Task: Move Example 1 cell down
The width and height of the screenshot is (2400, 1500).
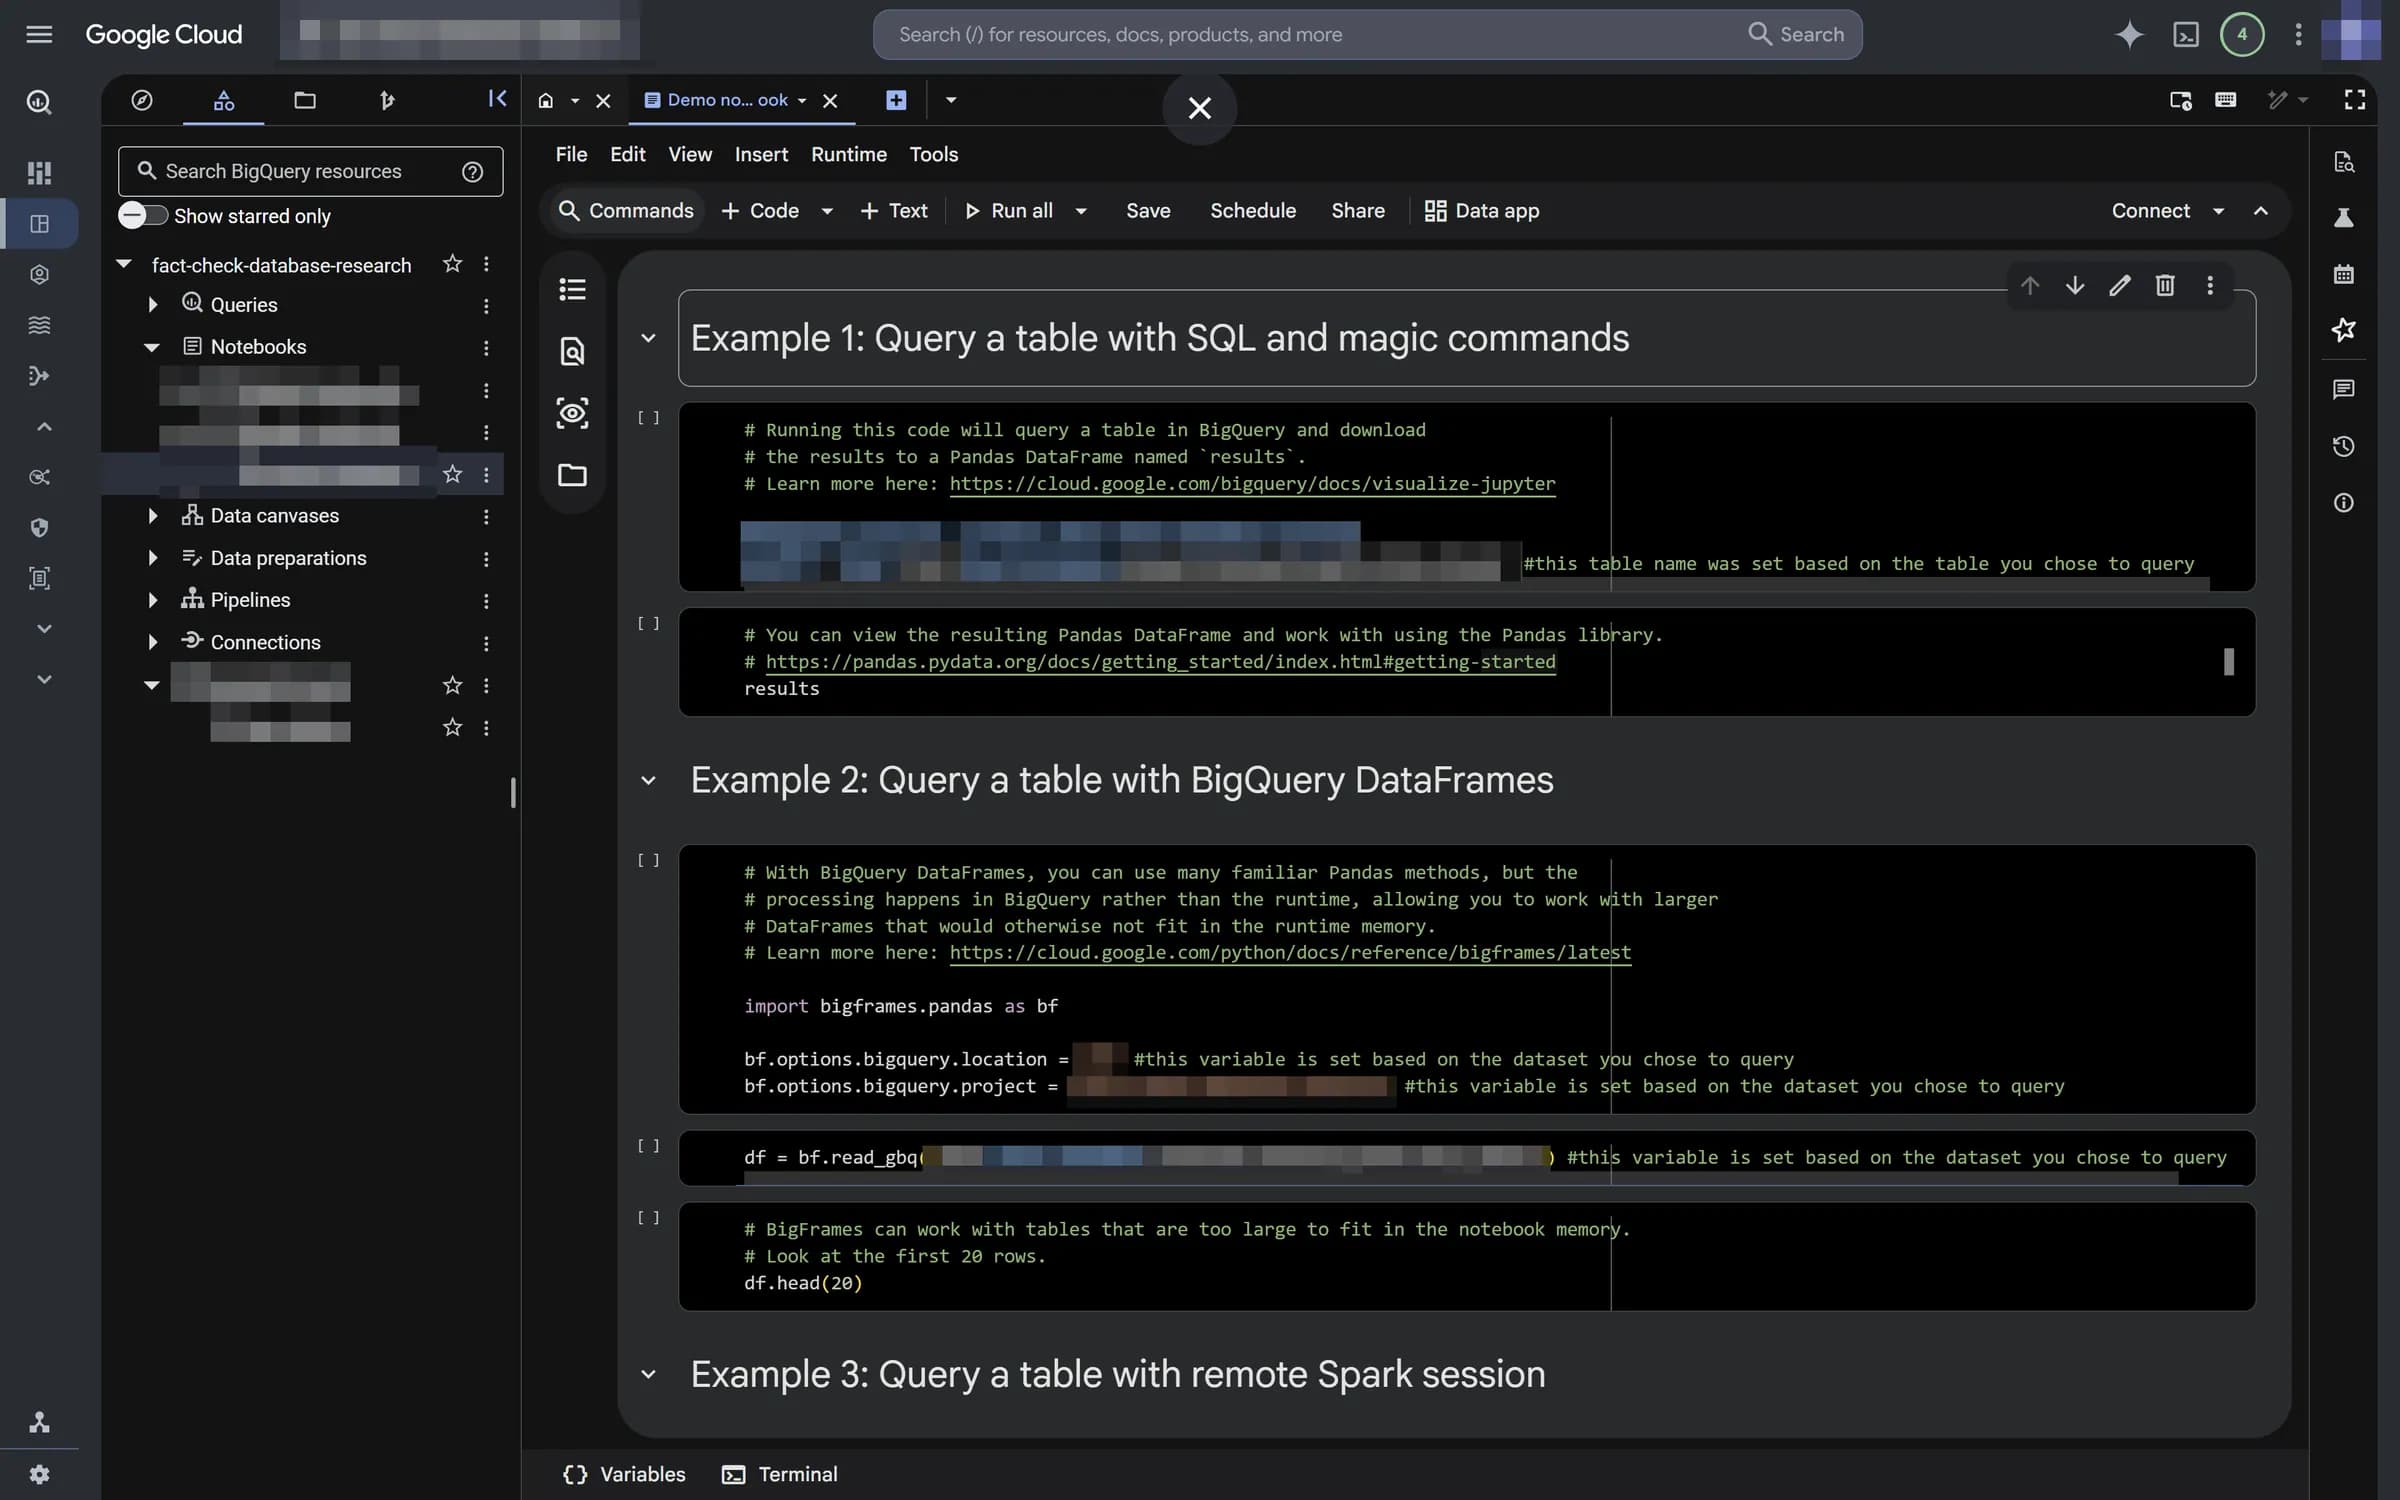Action: [x=2075, y=286]
